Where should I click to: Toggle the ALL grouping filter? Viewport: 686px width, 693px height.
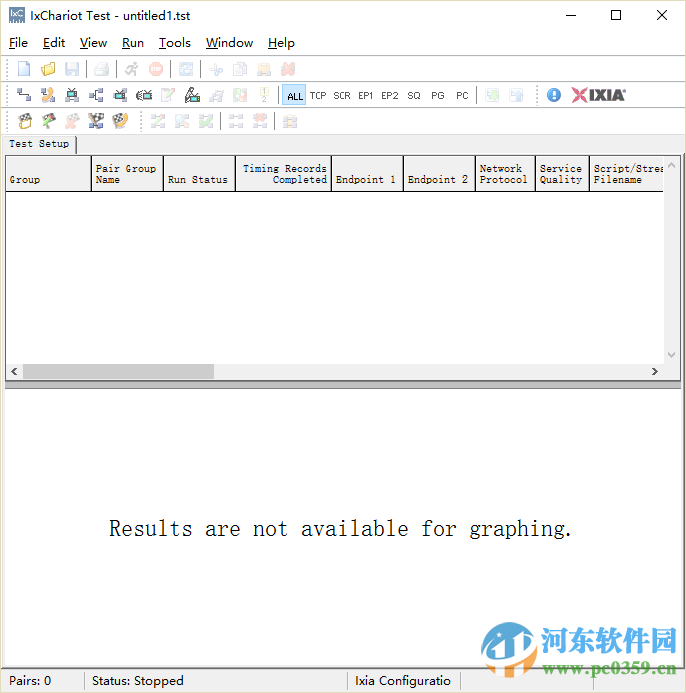[x=294, y=95]
